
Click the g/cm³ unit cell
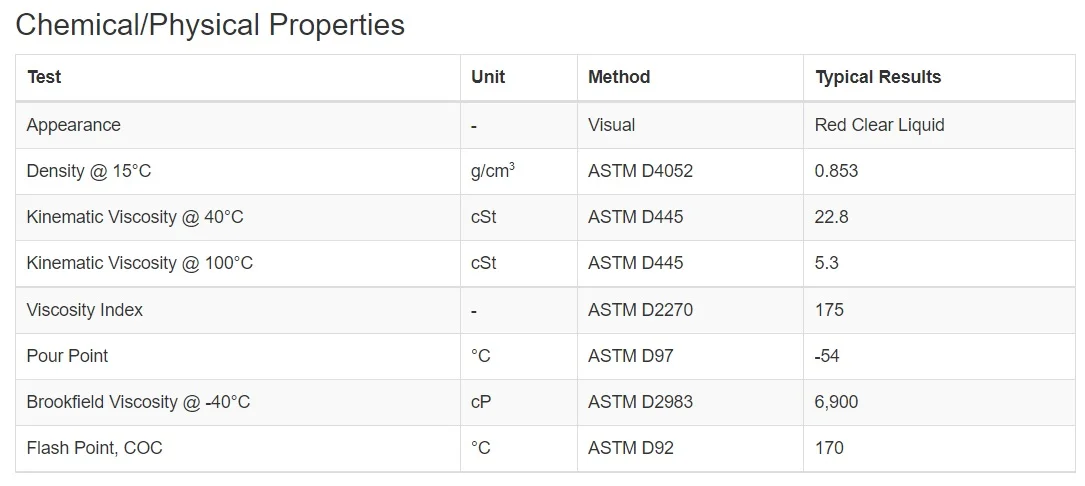tap(492, 171)
